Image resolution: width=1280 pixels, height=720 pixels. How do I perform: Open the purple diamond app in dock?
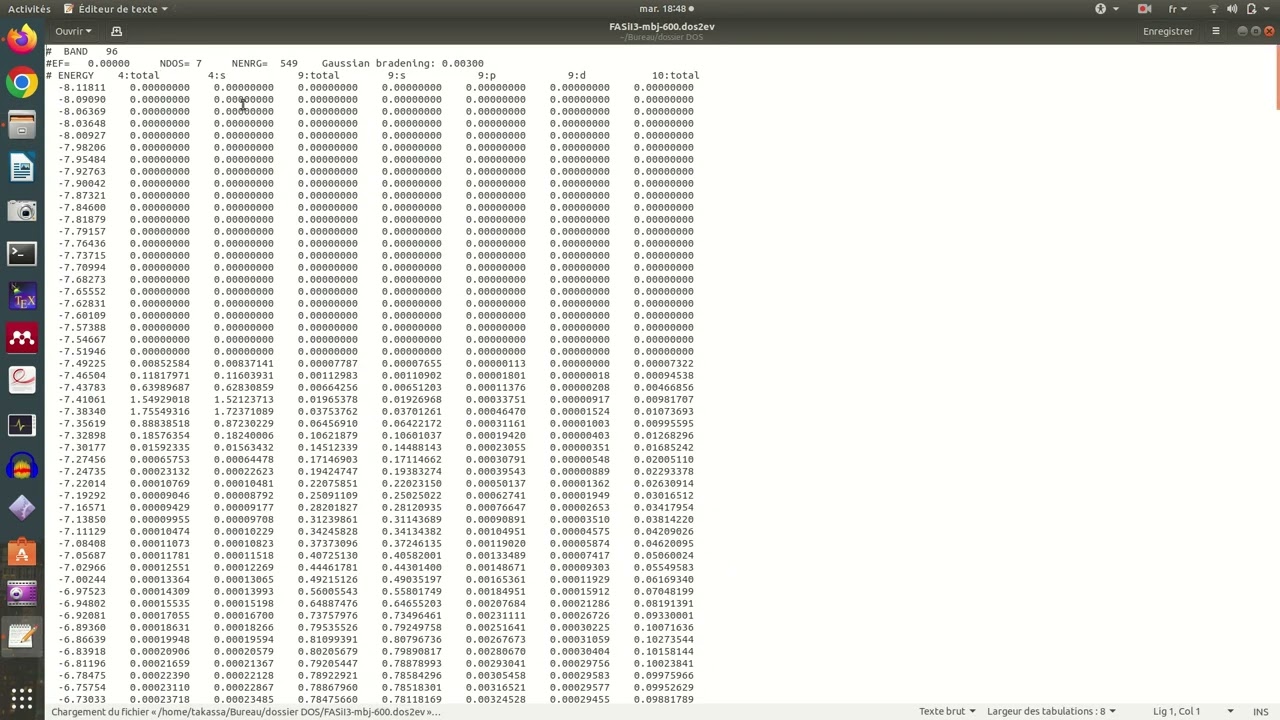tap(22, 510)
